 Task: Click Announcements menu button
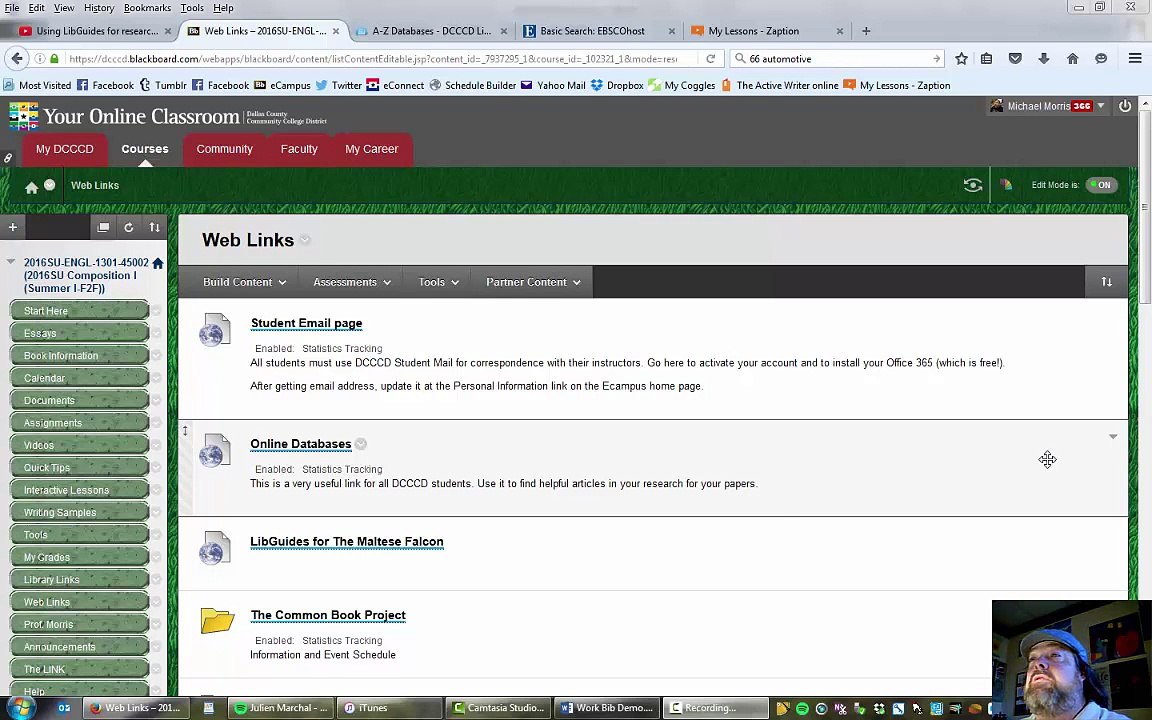coord(79,647)
